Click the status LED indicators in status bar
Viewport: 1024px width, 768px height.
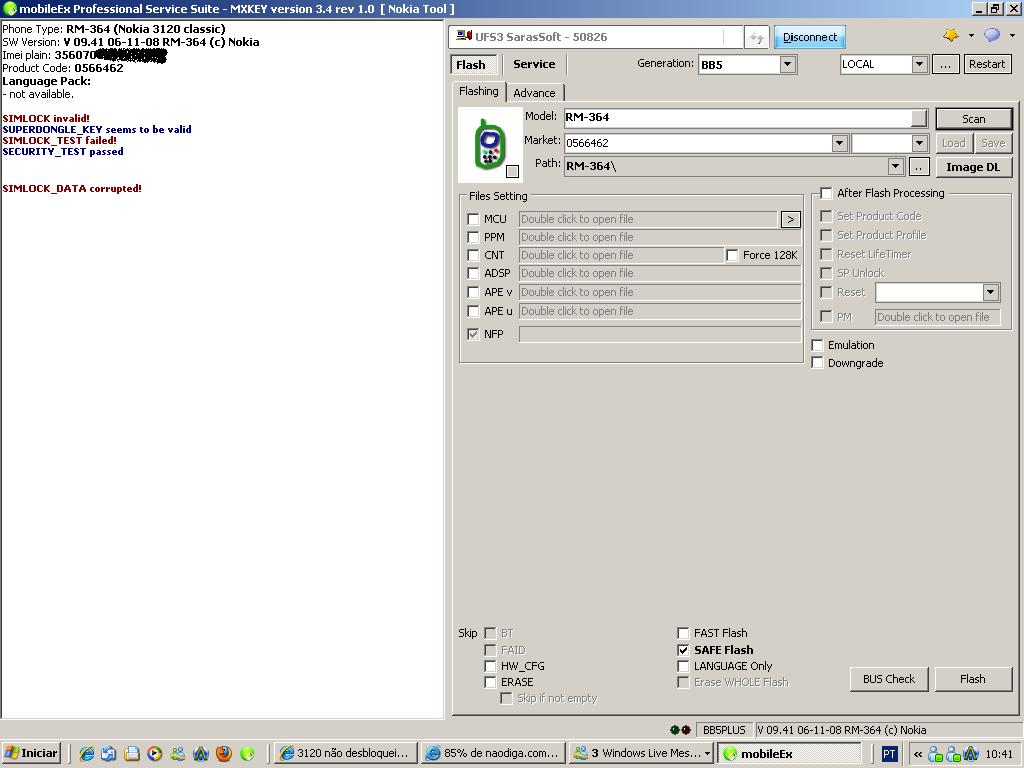pos(680,729)
